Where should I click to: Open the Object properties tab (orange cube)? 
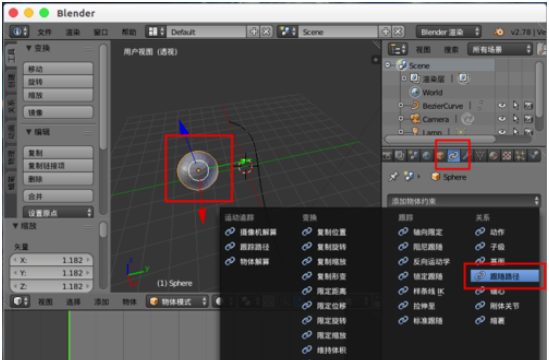[440, 155]
